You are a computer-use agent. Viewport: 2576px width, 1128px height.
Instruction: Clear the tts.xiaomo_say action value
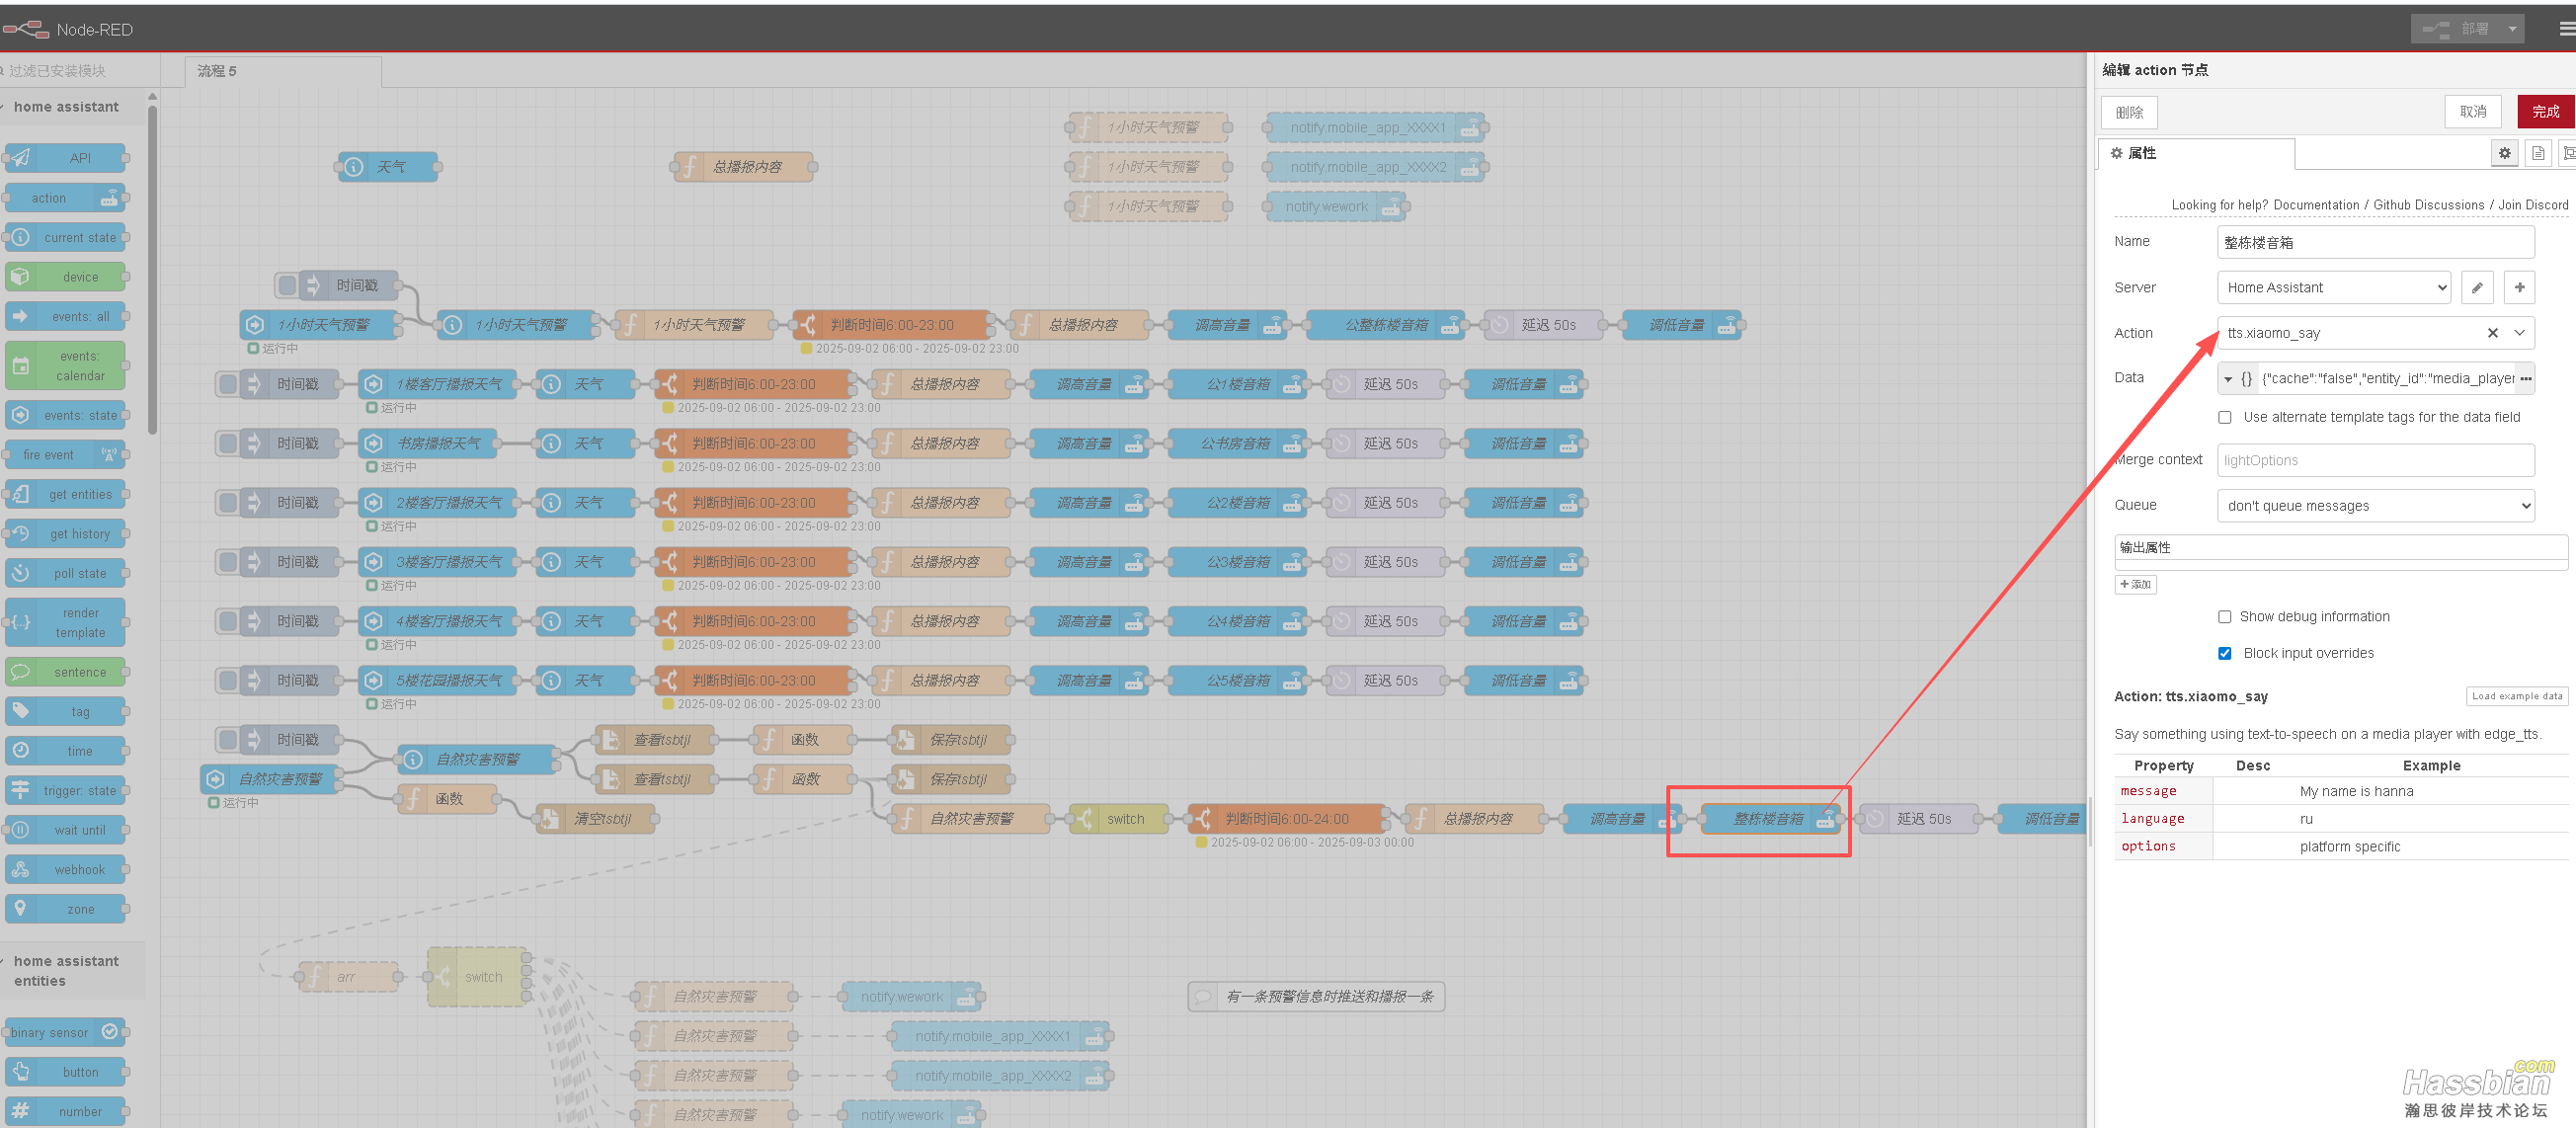pos(2492,333)
